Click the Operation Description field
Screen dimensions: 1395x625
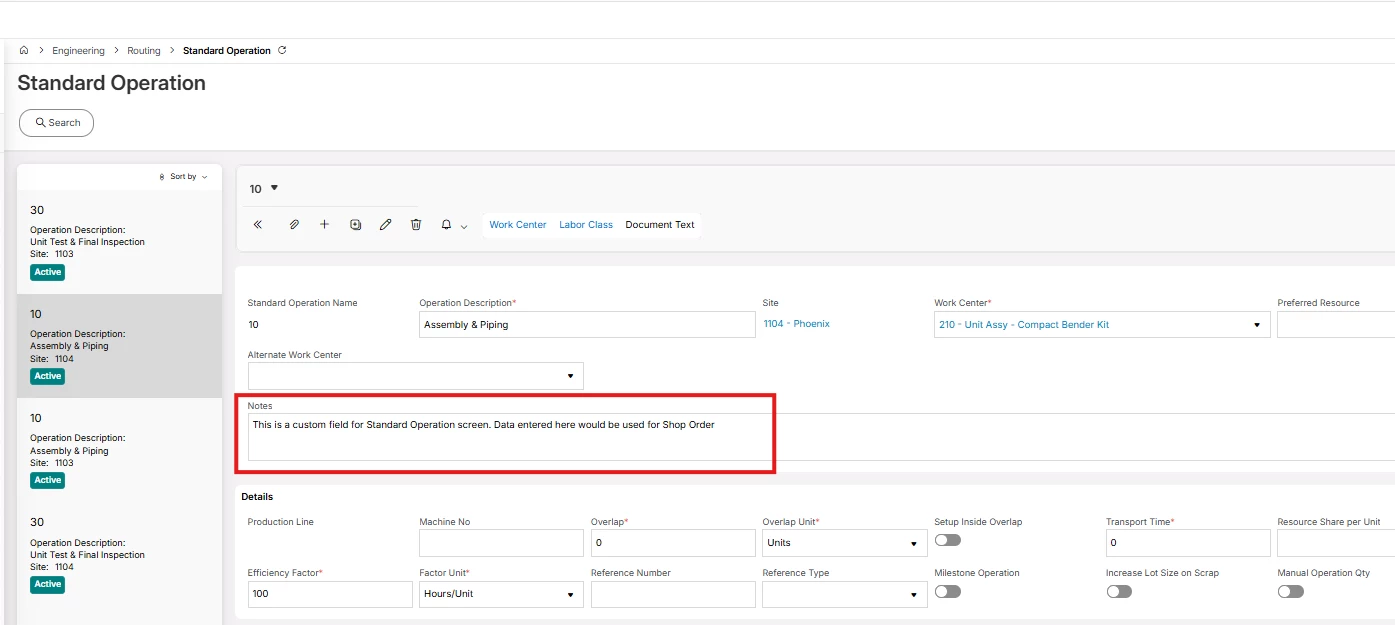click(x=587, y=325)
